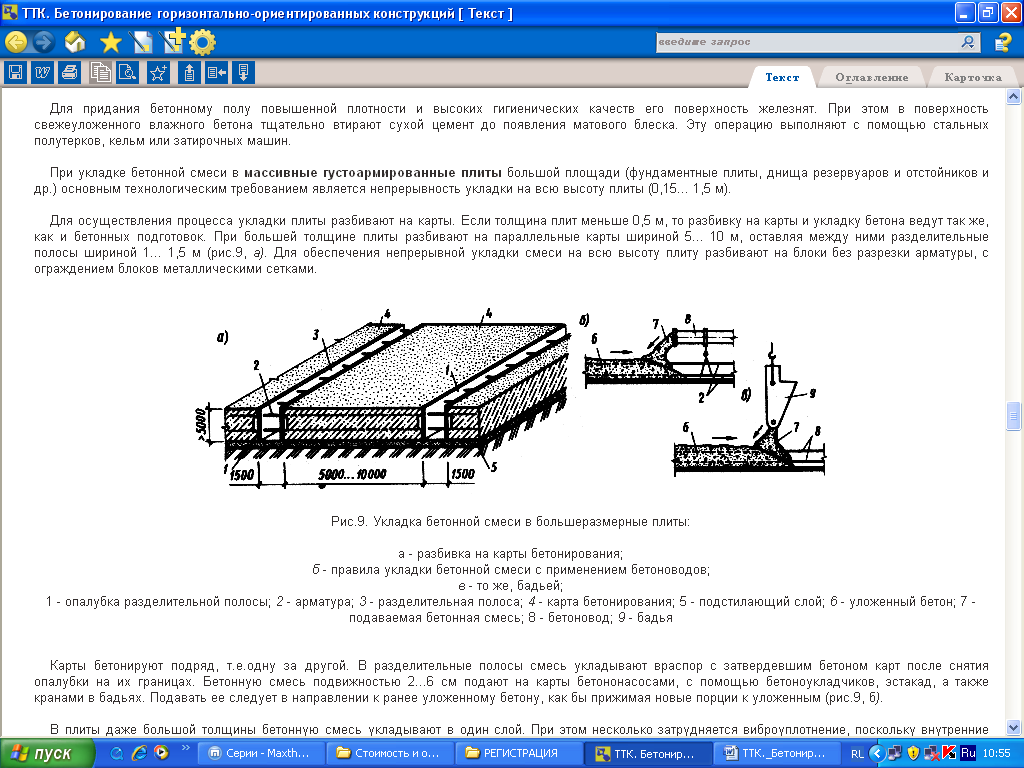1024x768 pixels.
Task: Open the РЕГИСТРАЦИЯ taskbar folder
Action: [518, 753]
